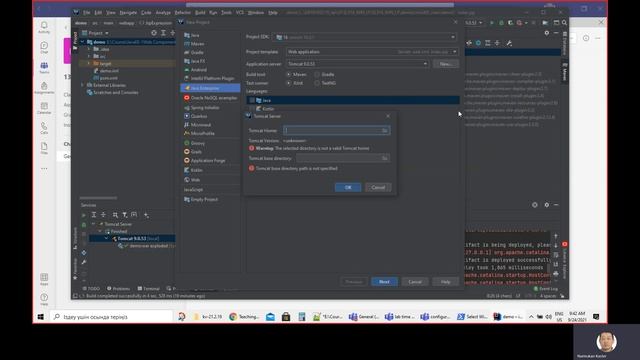Open Help in Teams sidebar
Image resolution: width=640 pixels, height=360 pixels.
click(44, 300)
